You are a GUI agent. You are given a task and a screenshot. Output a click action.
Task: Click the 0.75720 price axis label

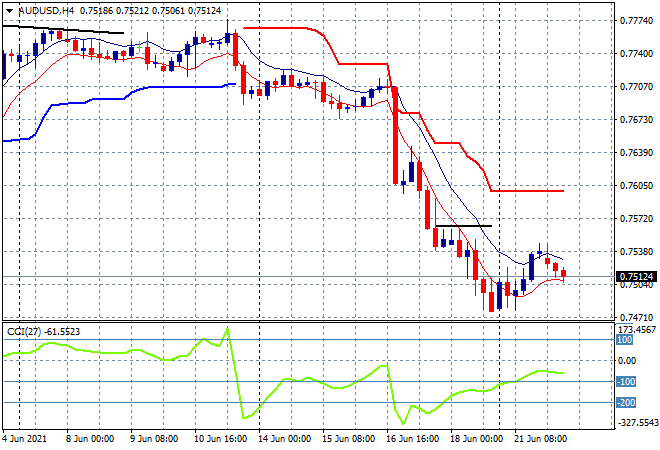(636, 218)
